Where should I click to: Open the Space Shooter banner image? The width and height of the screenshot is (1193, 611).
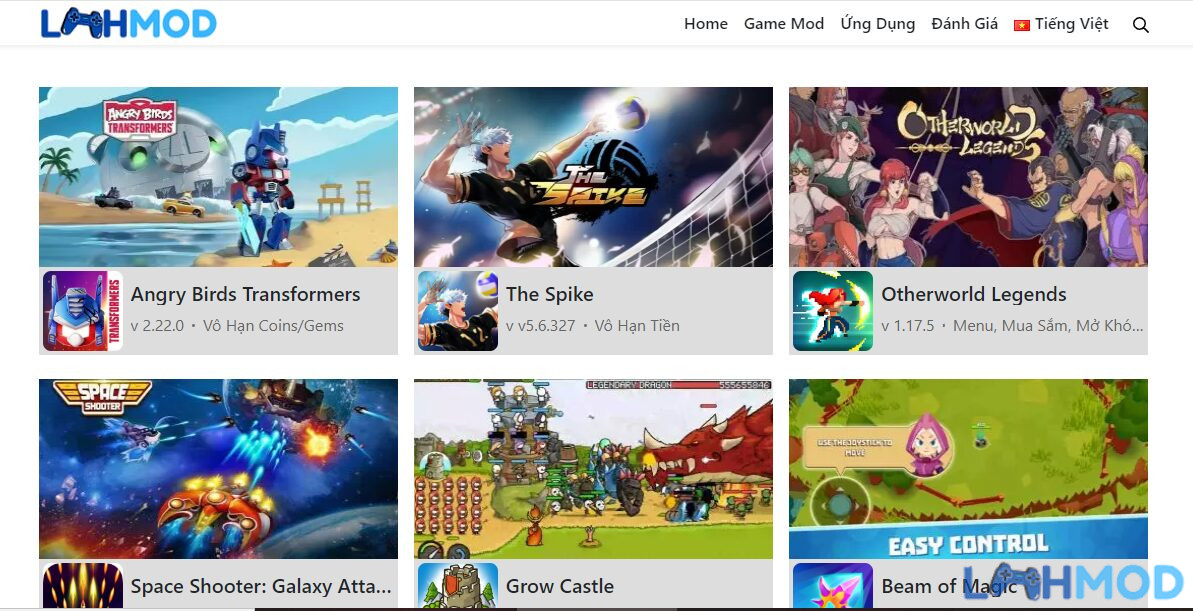[218, 469]
